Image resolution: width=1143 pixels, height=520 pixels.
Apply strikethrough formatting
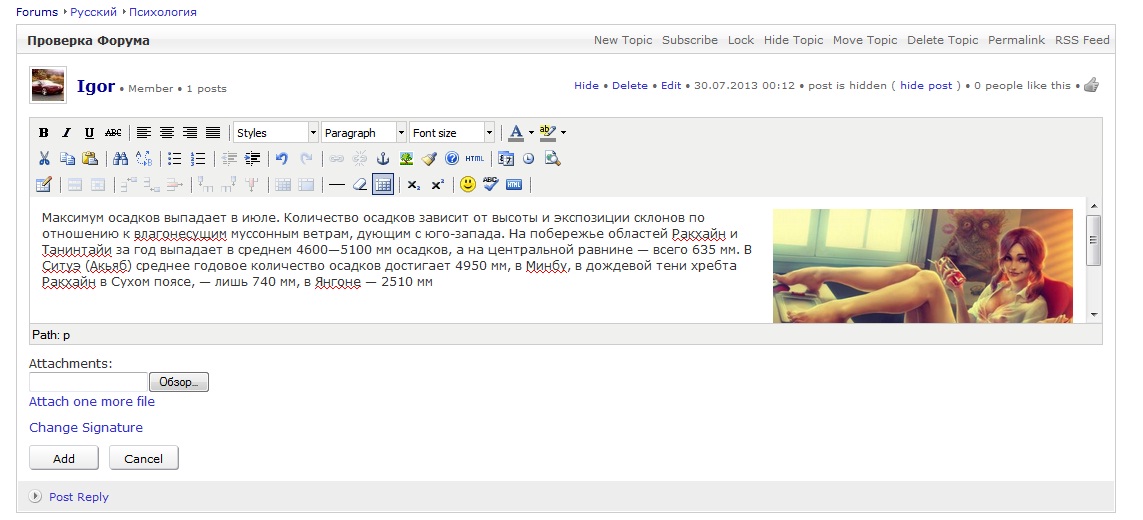pyautogui.click(x=113, y=133)
